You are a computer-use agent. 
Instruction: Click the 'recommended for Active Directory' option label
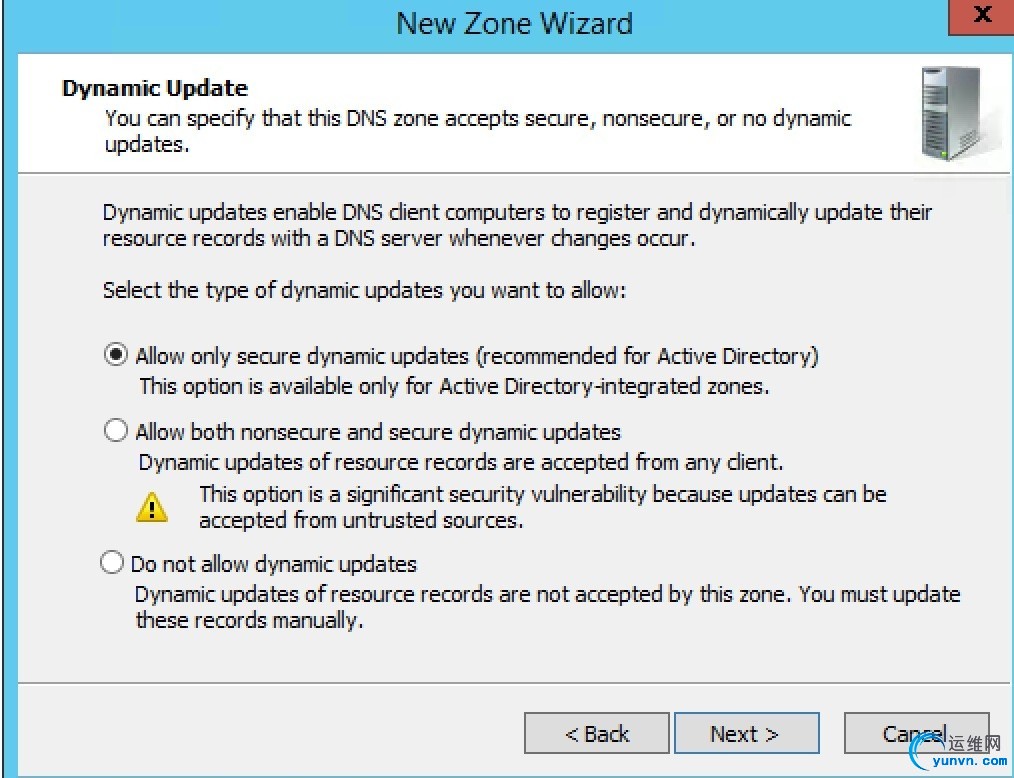(477, 355)
